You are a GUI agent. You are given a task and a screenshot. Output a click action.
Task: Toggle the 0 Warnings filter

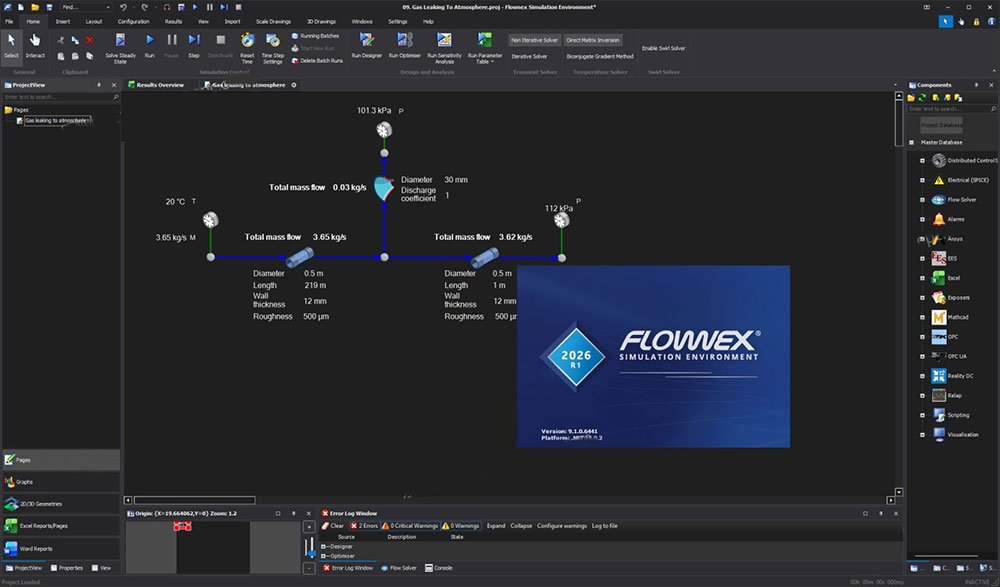tap(460, 526)
